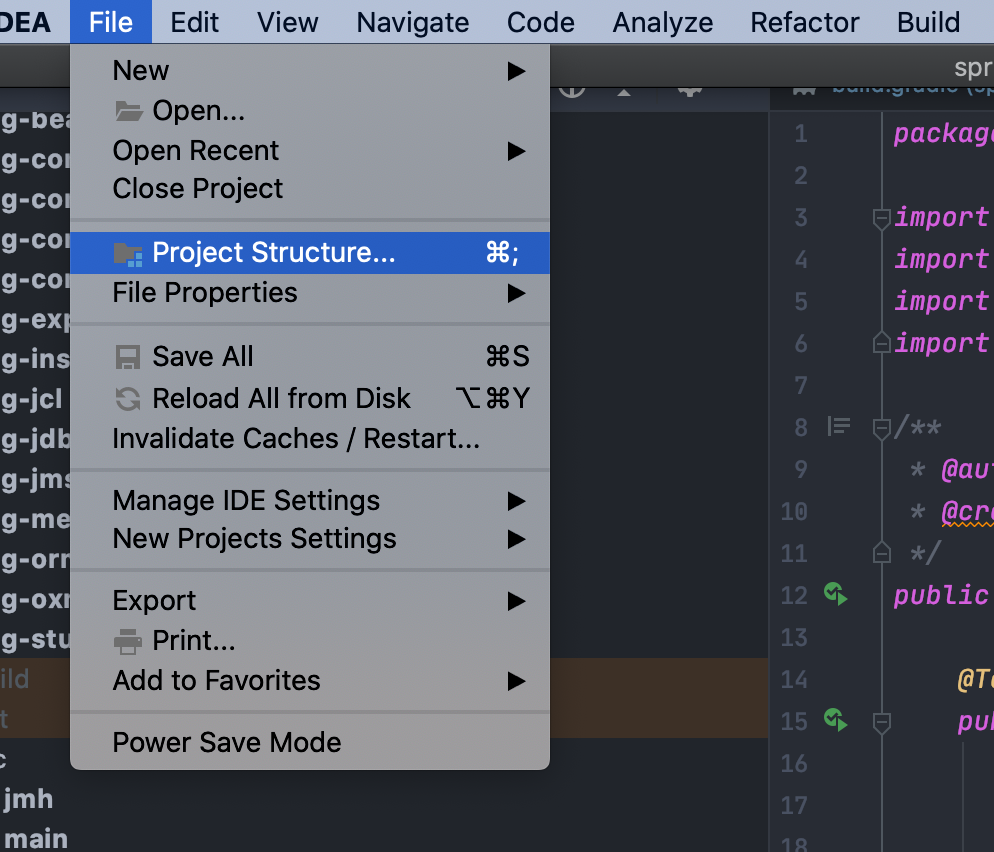The image size is (994, 852).
Task: Toggle Power Save Mode in File menu
Action: point(227,743)
